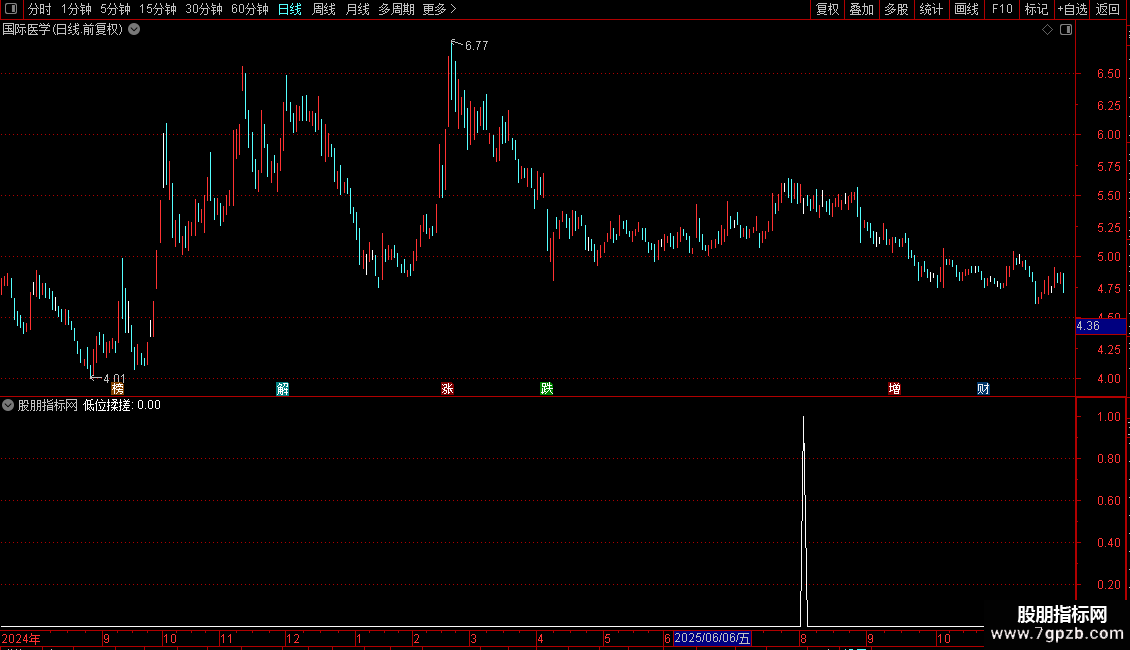The height and width of the screenshot is (650, 1130).
Task: Click the 叠加 overlay button
Action: (862, 9)
